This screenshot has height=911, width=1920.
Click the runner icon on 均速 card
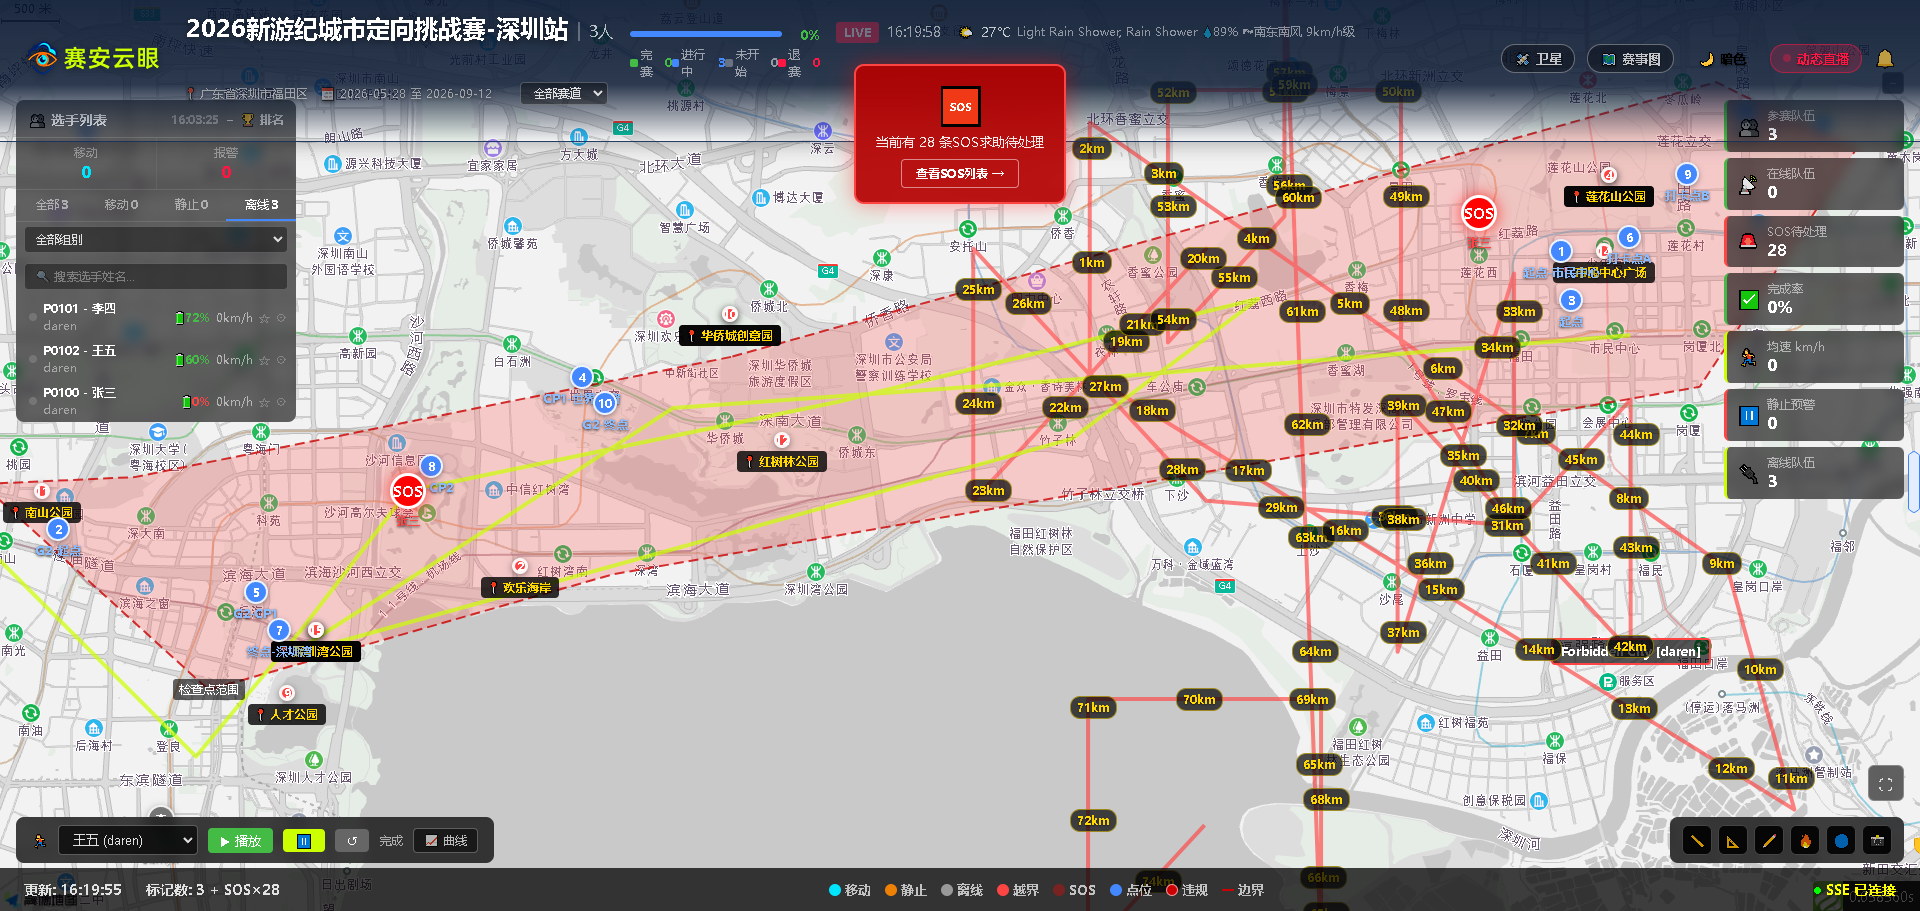(1749, 357)
